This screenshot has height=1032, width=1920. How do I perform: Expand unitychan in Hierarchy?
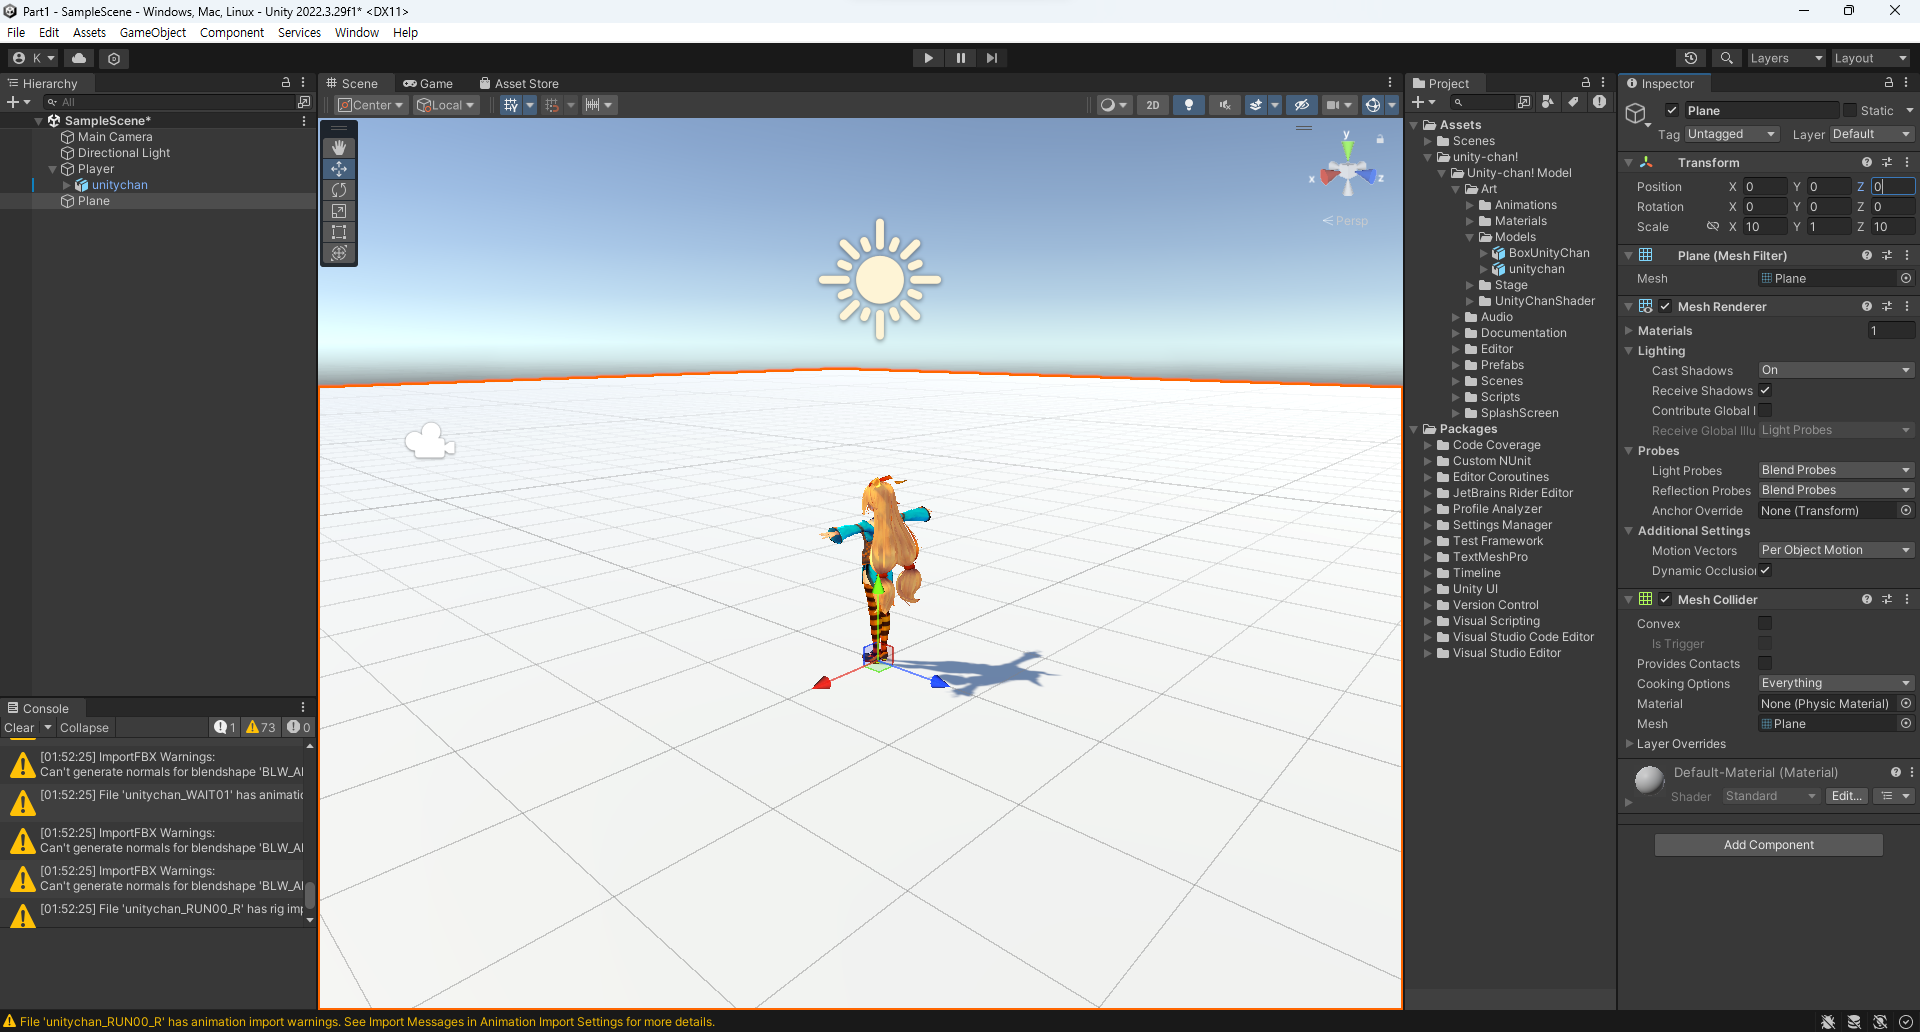(67, 185)
